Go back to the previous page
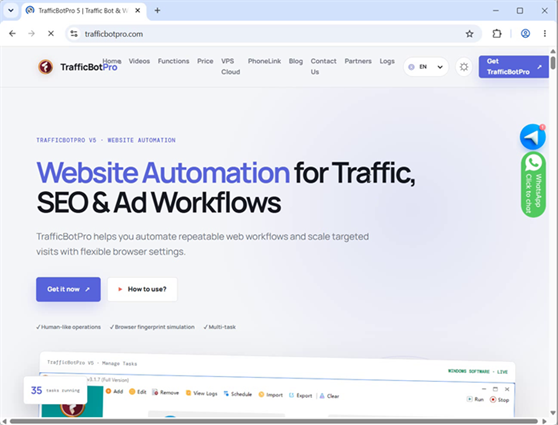The height and width of the screenshot is (425, 558). [12, 33]
